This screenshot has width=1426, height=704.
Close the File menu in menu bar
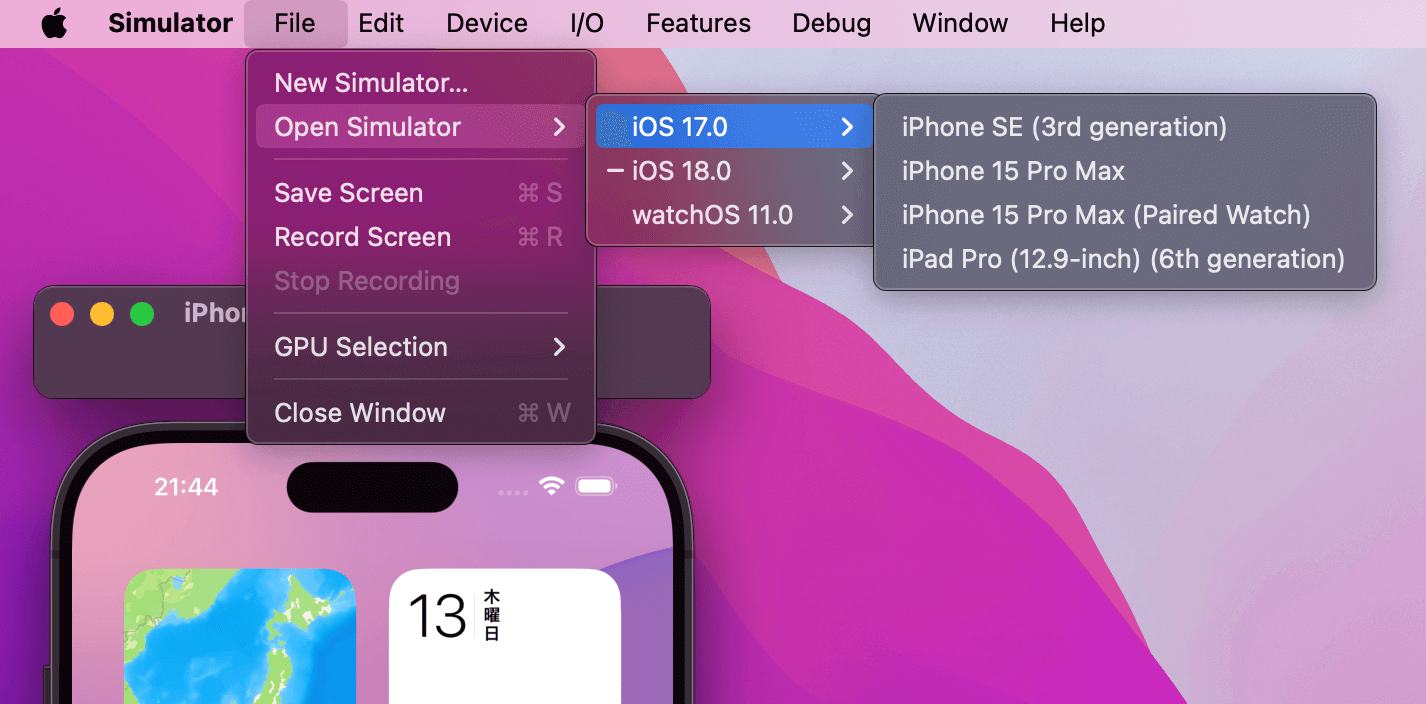click(x=295, y=24)
